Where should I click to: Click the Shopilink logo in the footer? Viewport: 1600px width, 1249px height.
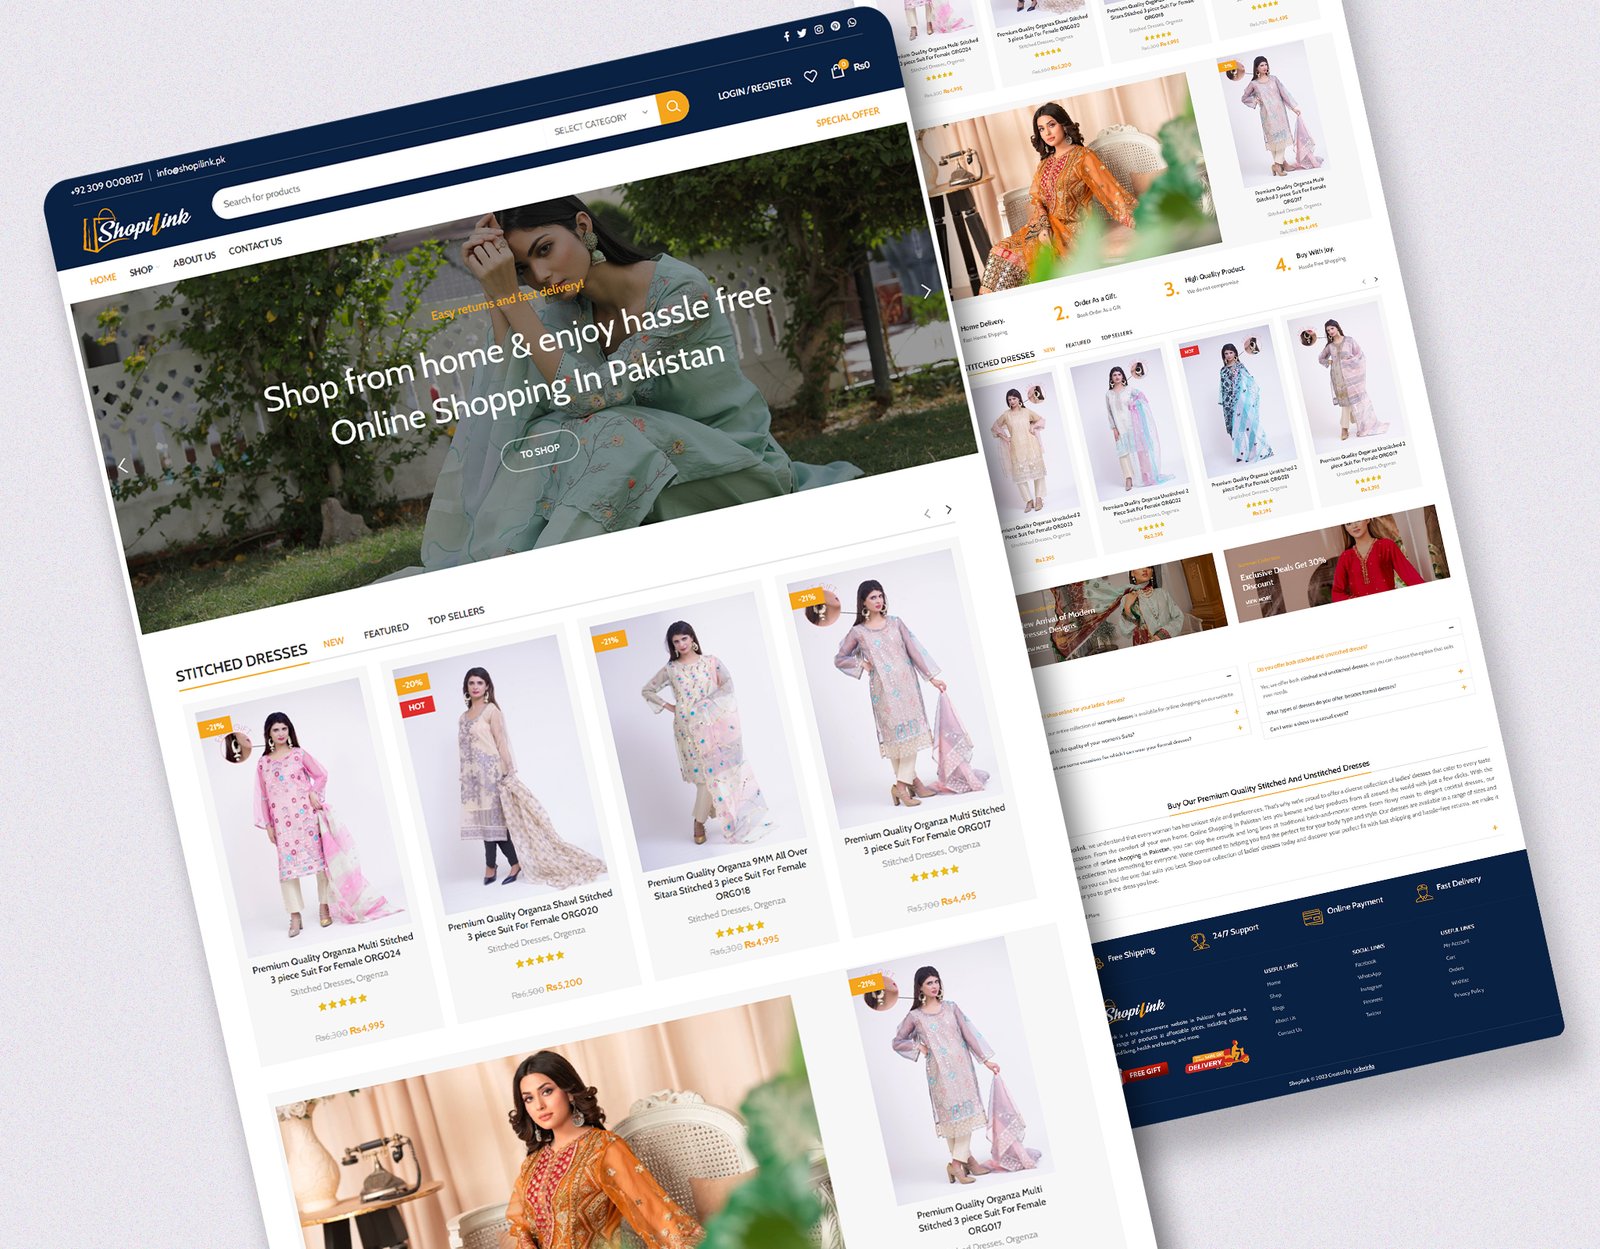pos(1135,1010)
